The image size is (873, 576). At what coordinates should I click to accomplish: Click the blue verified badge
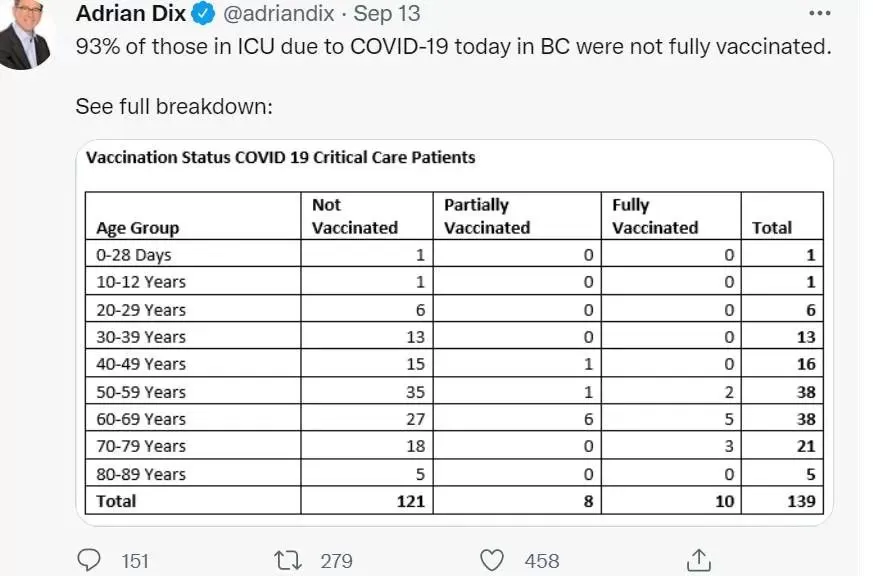(x=203, y=13)
